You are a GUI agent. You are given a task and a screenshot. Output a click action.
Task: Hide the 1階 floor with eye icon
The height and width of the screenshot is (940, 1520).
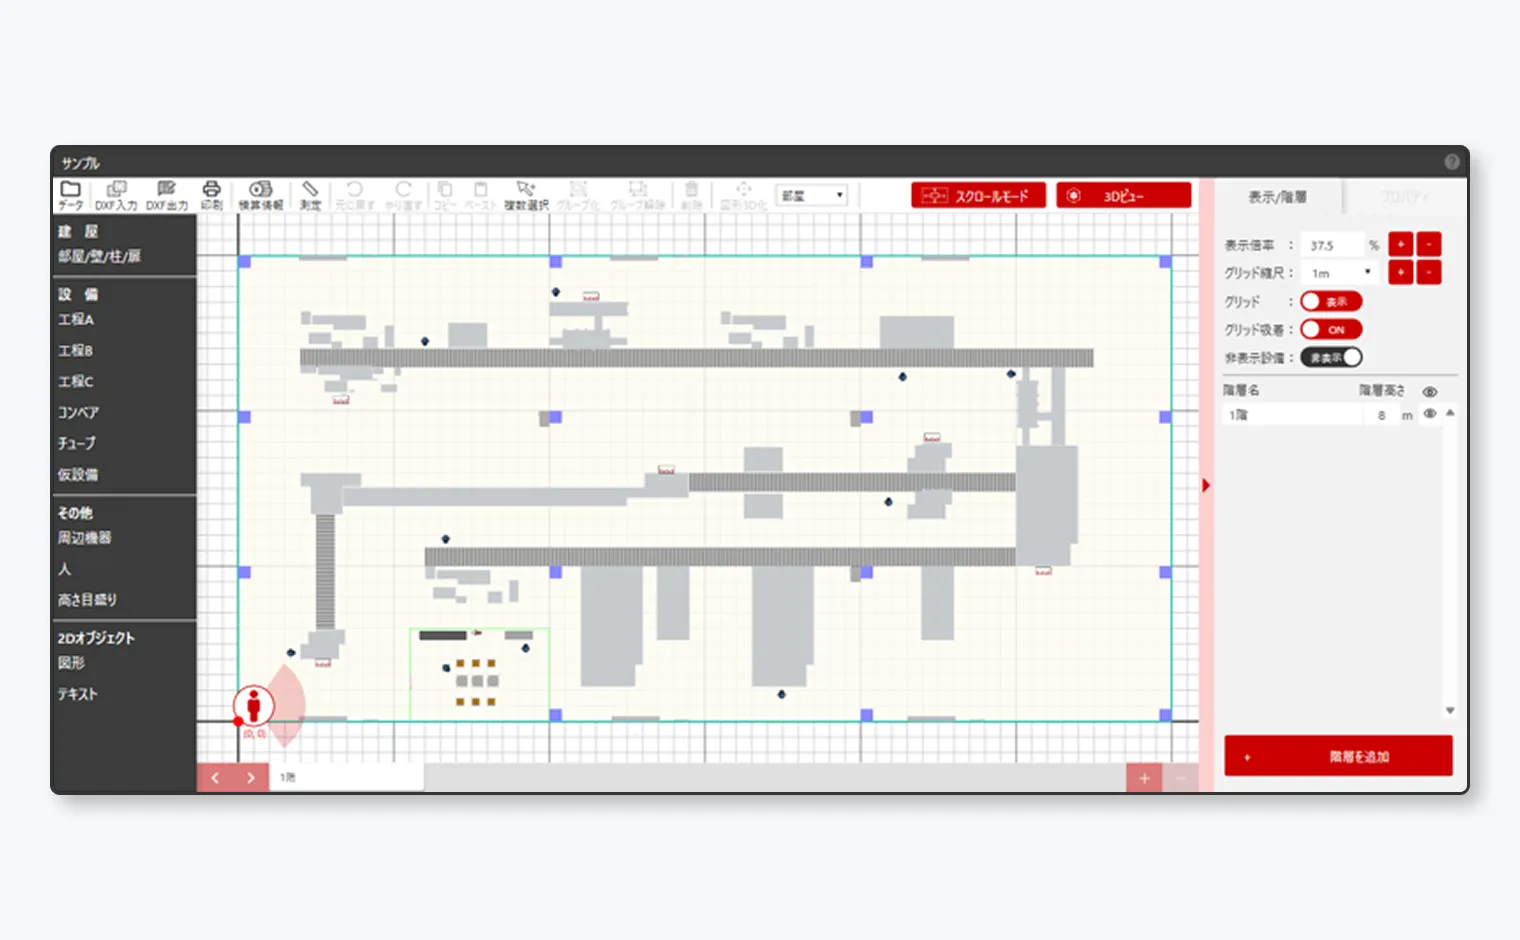point(1430,414)
